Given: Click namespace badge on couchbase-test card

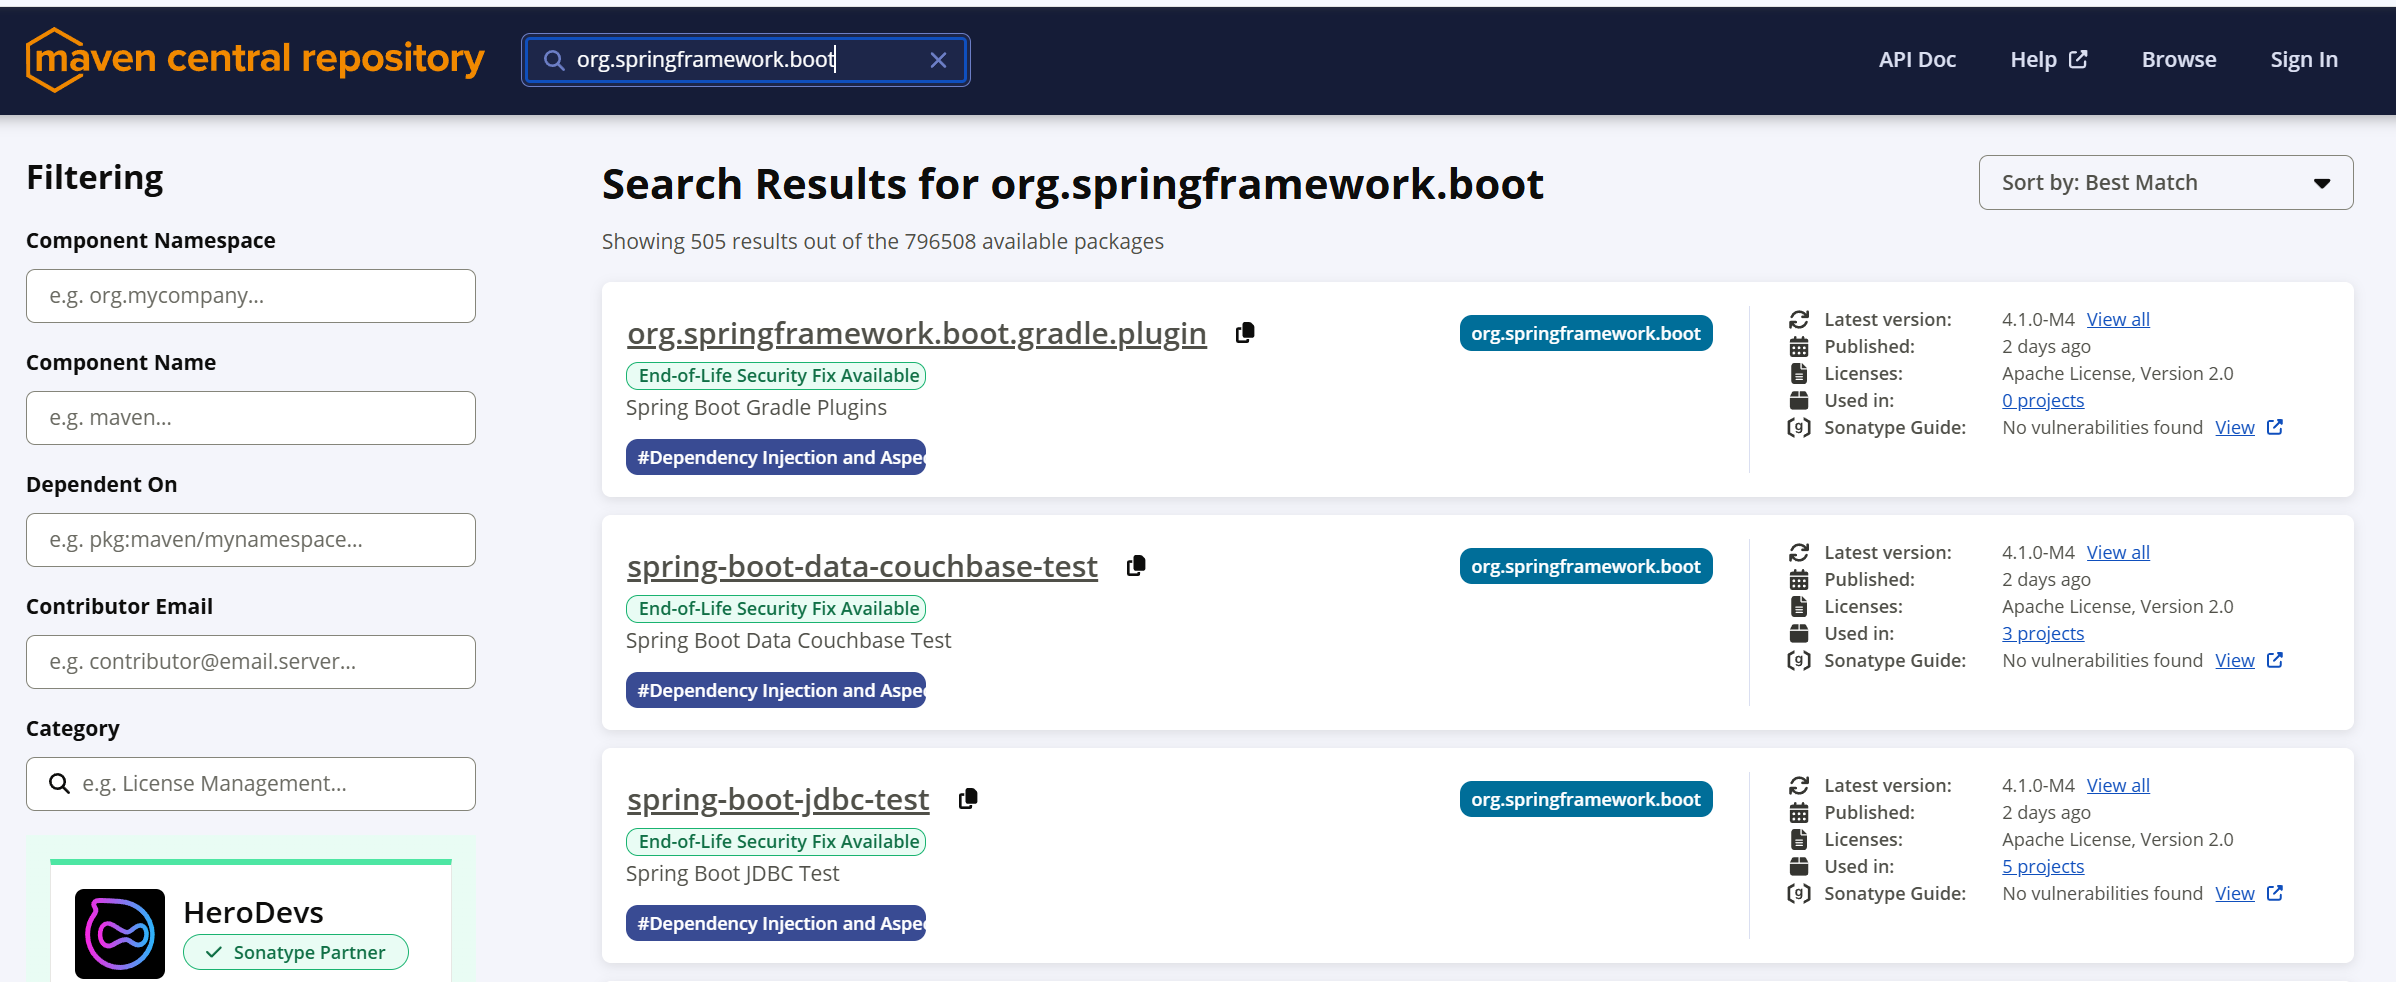Looking at the screenshot, I should coord(1586,566).
